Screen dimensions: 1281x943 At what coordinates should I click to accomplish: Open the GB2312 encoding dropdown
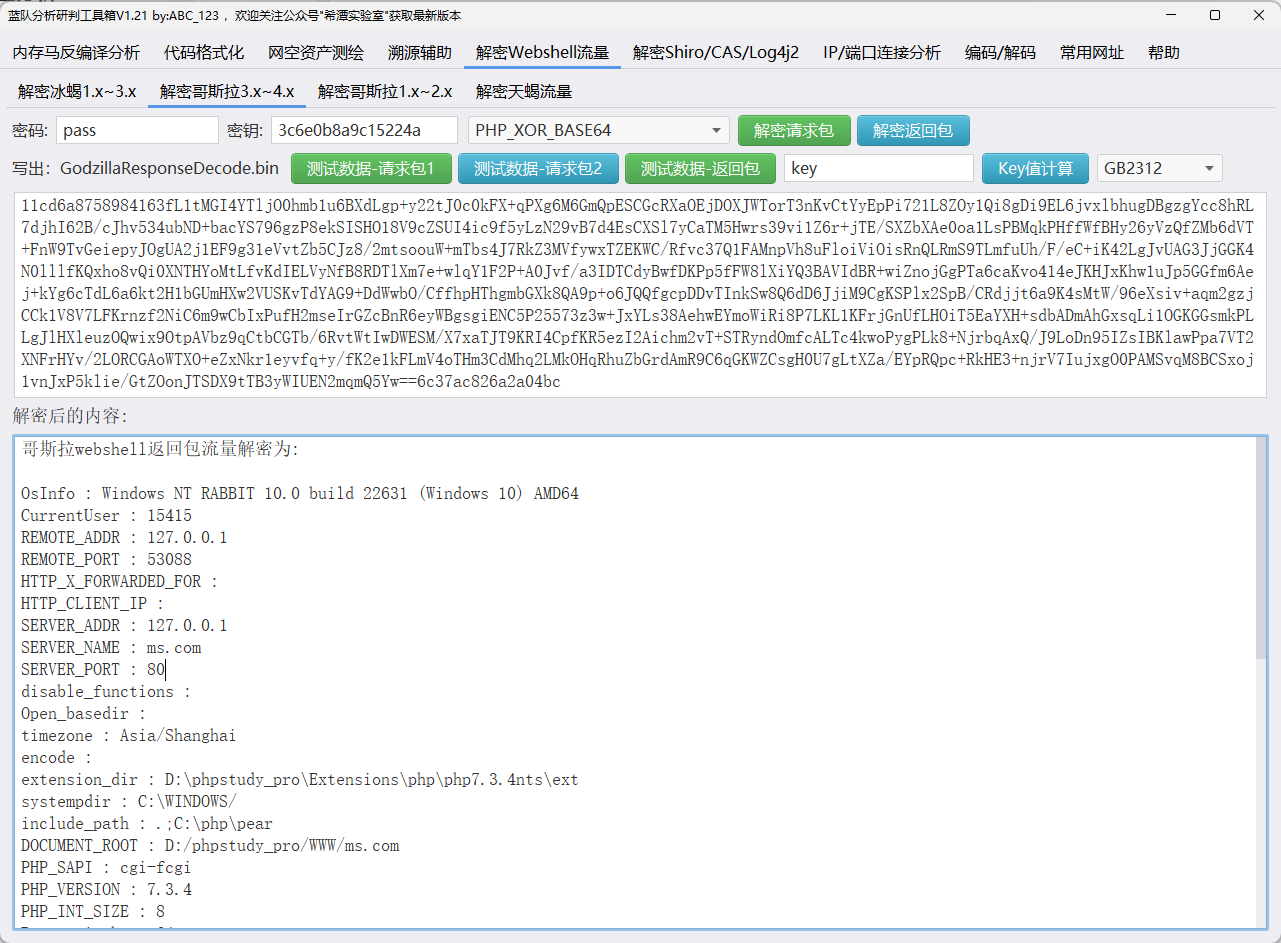(1159, 169)
